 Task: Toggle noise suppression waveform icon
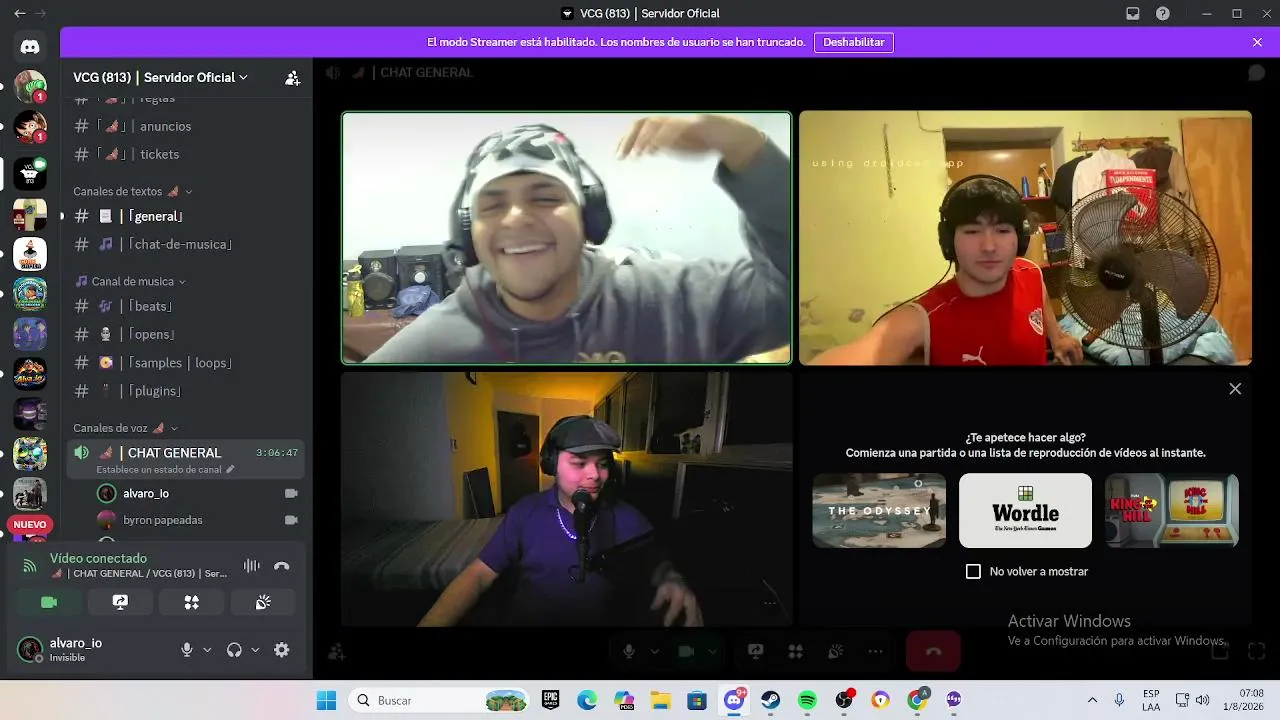(252, 566)
